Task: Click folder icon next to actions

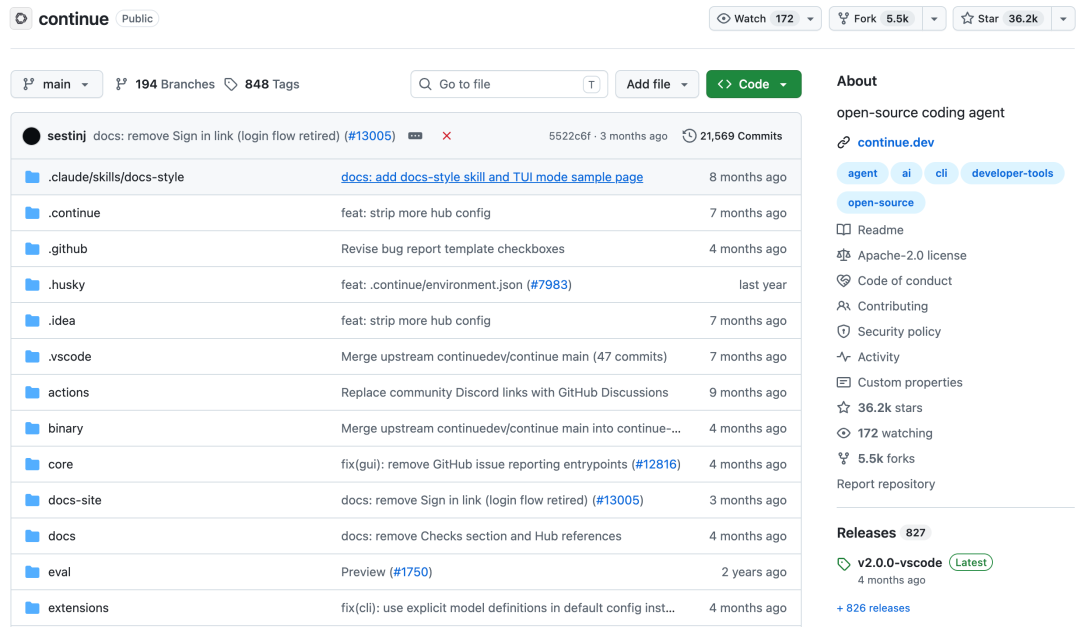Action: [32, 392]
